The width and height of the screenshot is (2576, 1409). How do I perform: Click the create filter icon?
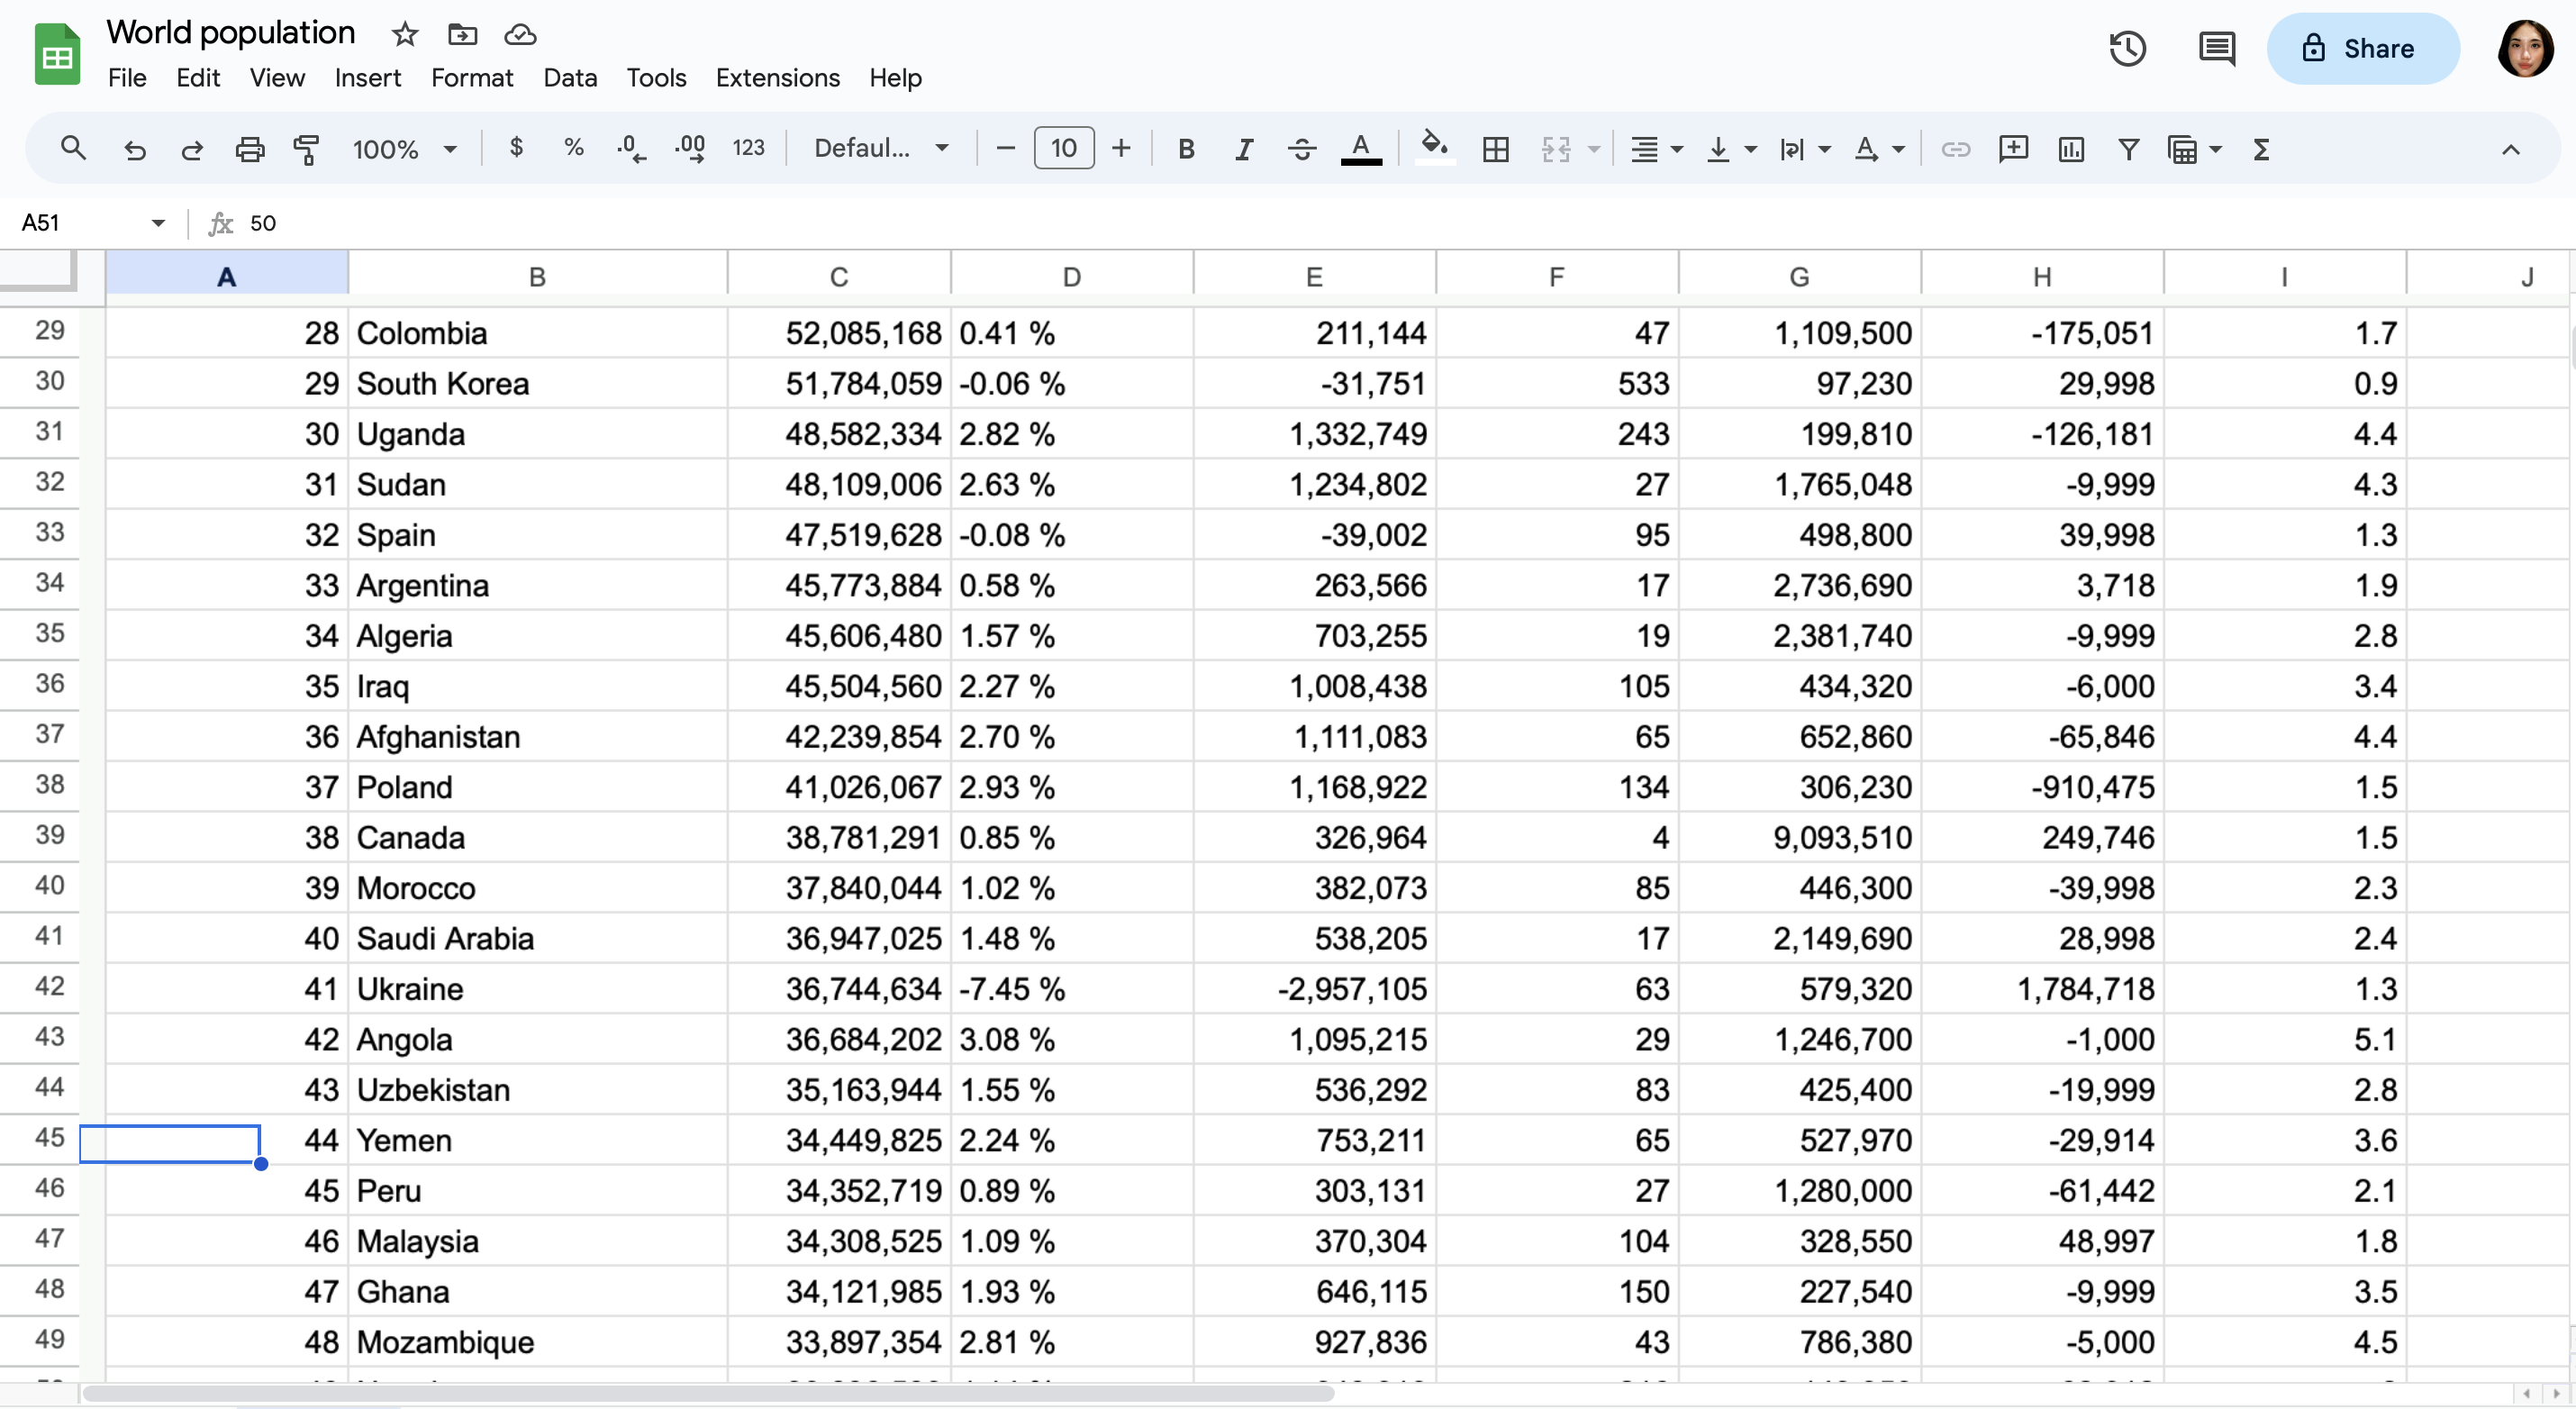pyautogui.click(x=2128, y=149)
